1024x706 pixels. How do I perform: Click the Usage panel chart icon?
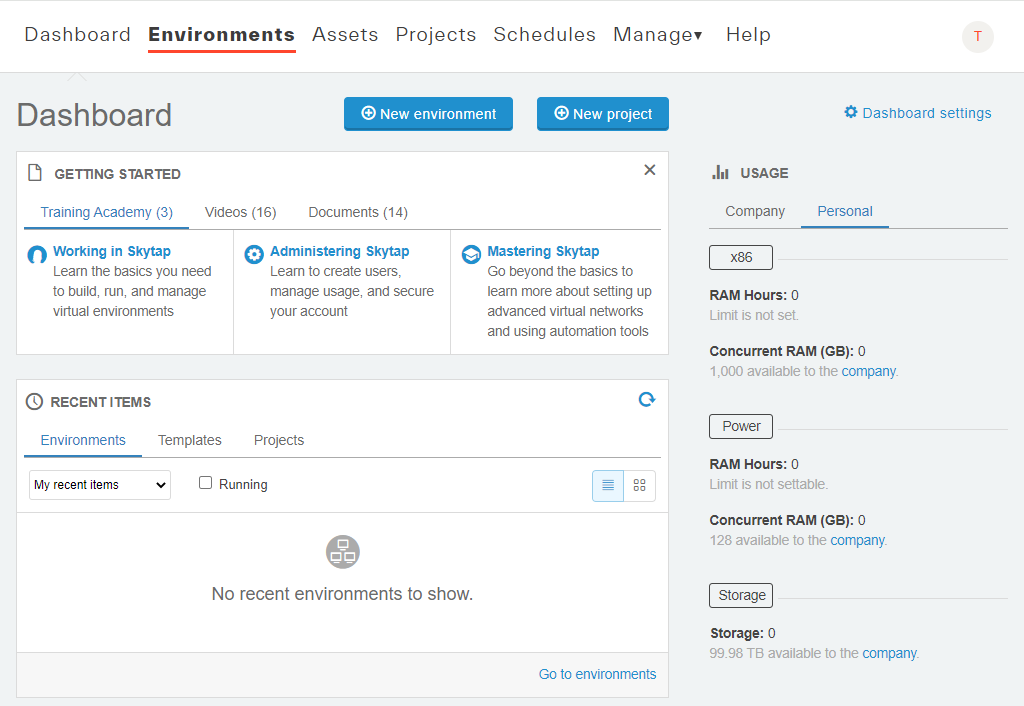[x=721, y=172]
